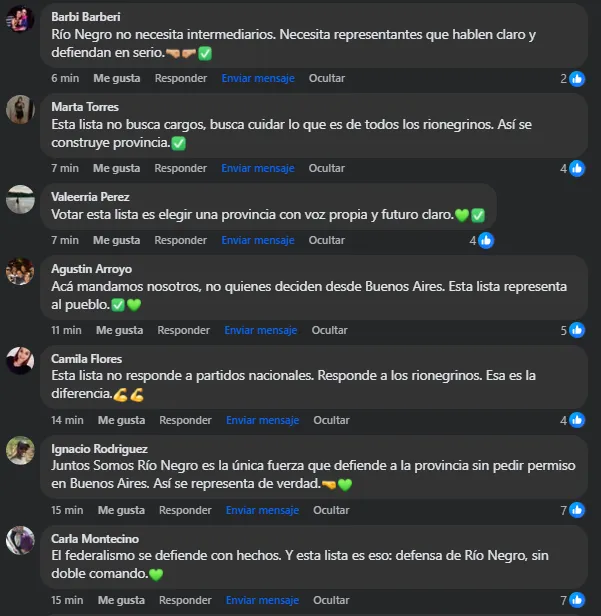Reply to Marta Torres's comment

[x=180, y=168]
